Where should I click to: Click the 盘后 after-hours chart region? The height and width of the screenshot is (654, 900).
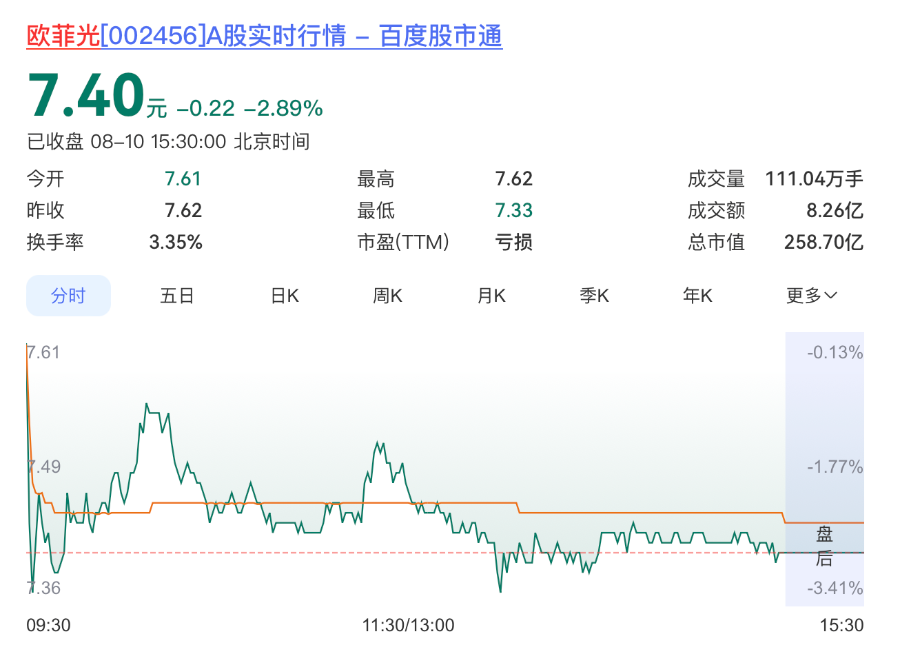(825, 469)
